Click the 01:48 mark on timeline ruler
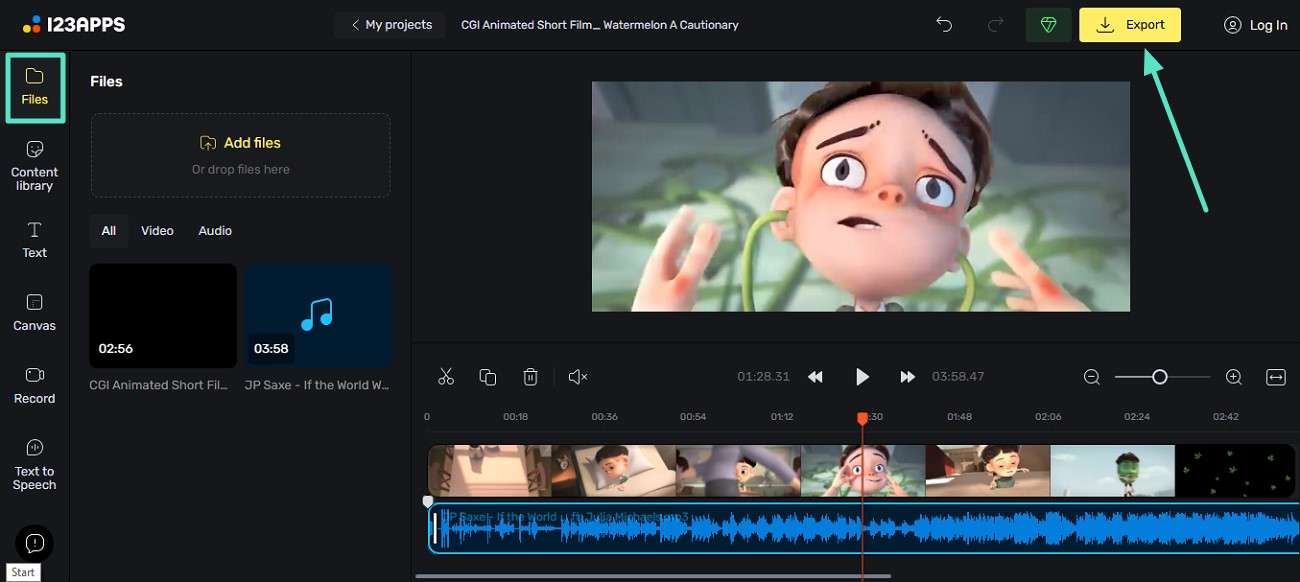The height and width of the screenshot is (582, 1300). [x=959, y=417]
